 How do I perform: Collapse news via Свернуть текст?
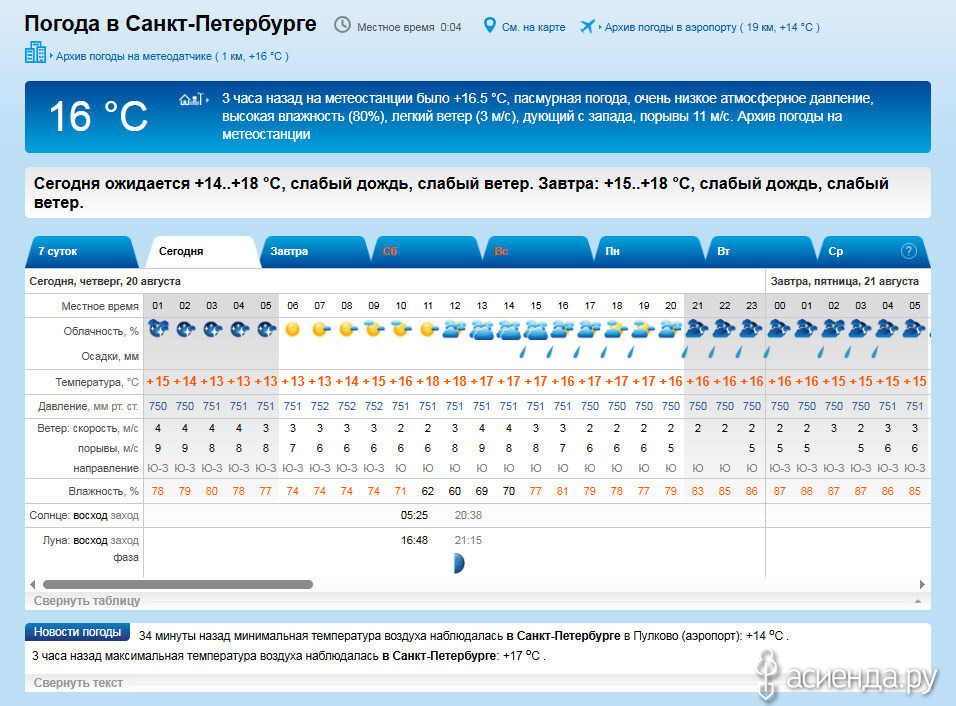tap(78, 683)
